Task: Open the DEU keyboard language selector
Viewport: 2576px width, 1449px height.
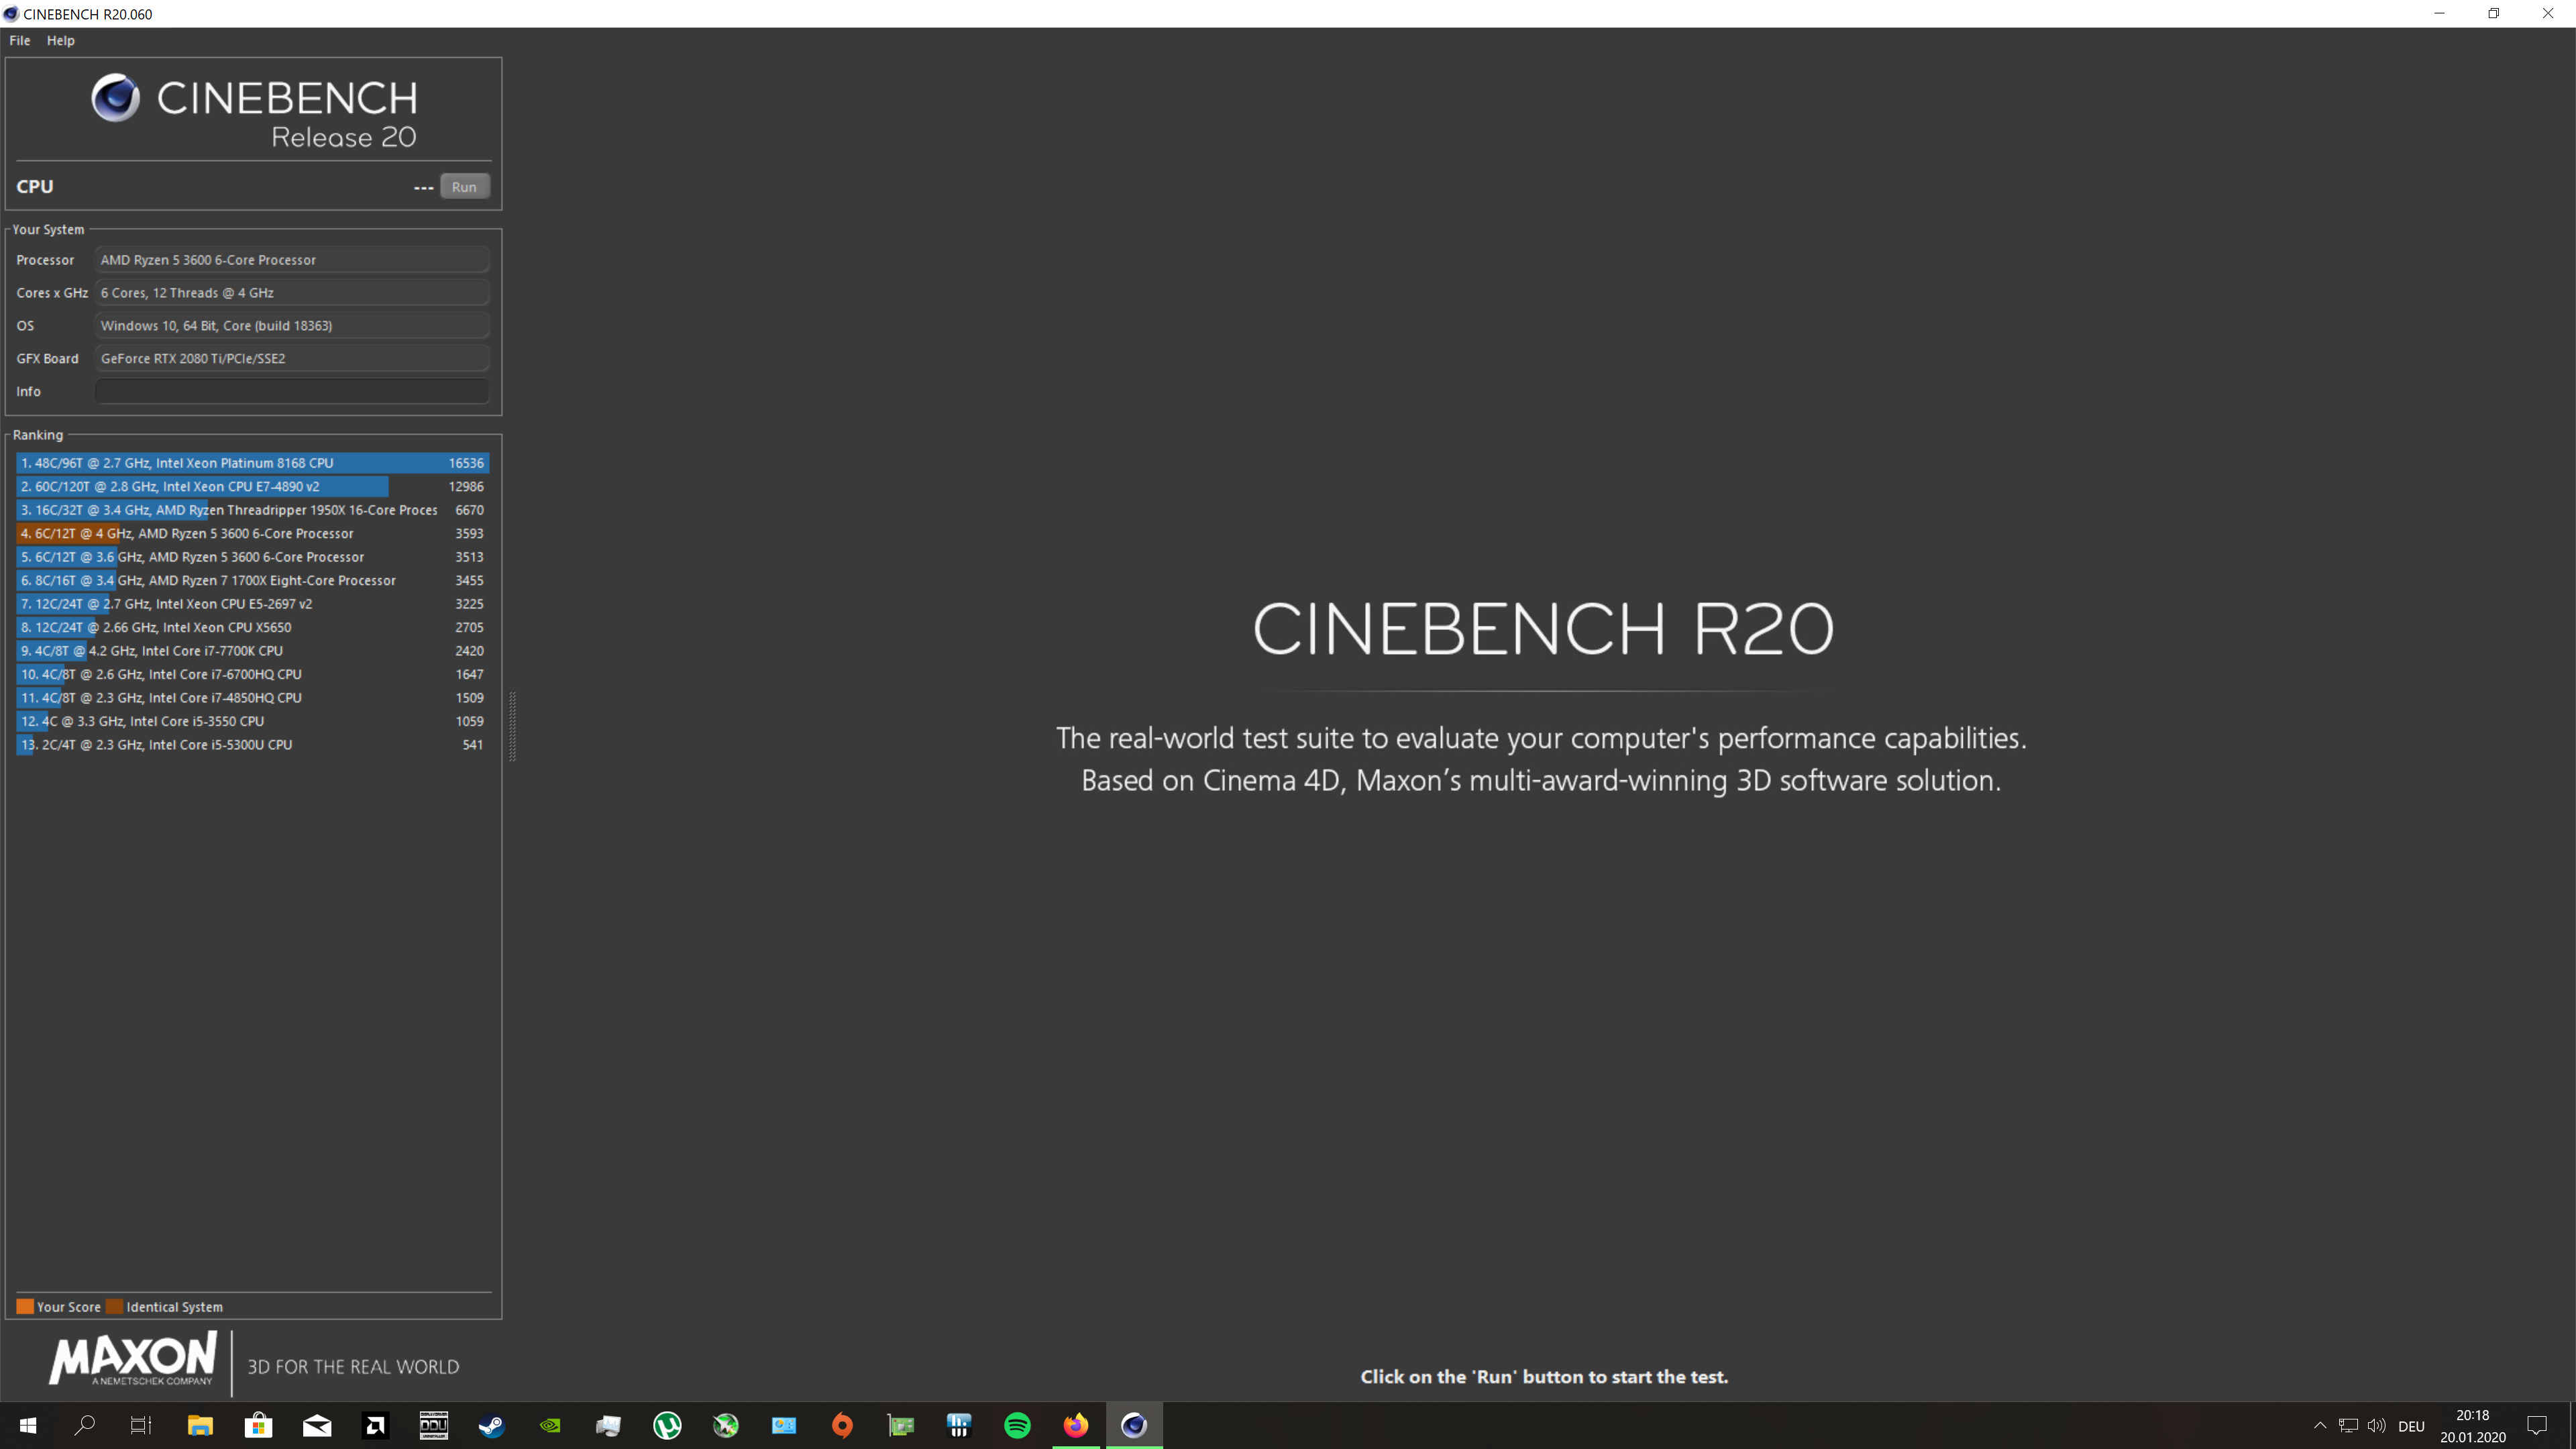Action: (x=2411, y=1425)
